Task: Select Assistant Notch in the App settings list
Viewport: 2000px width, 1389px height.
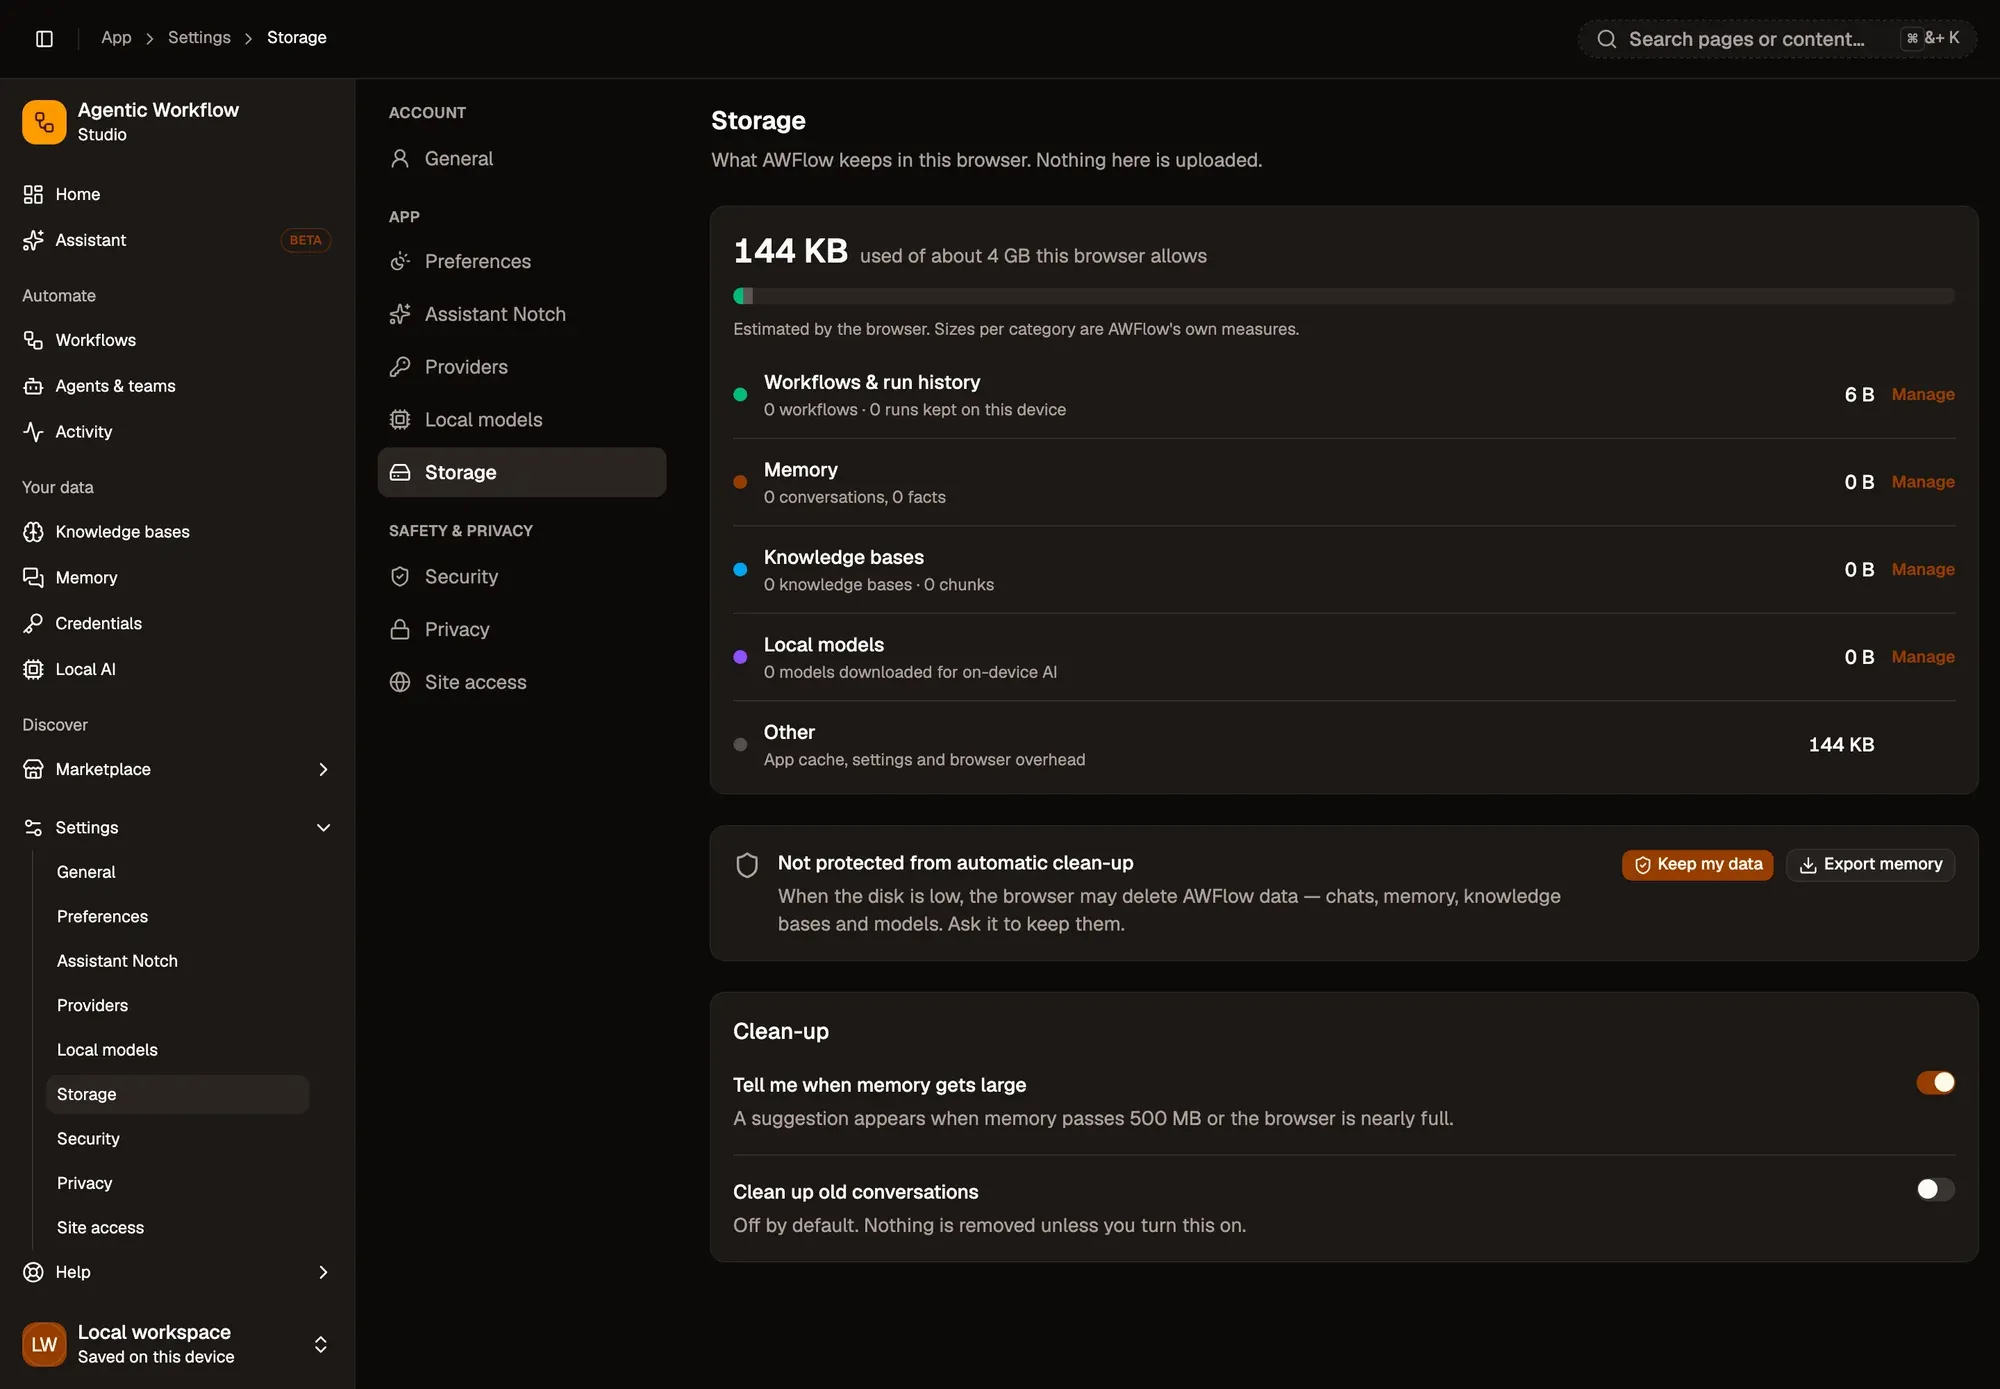Action: coord(522,314)
